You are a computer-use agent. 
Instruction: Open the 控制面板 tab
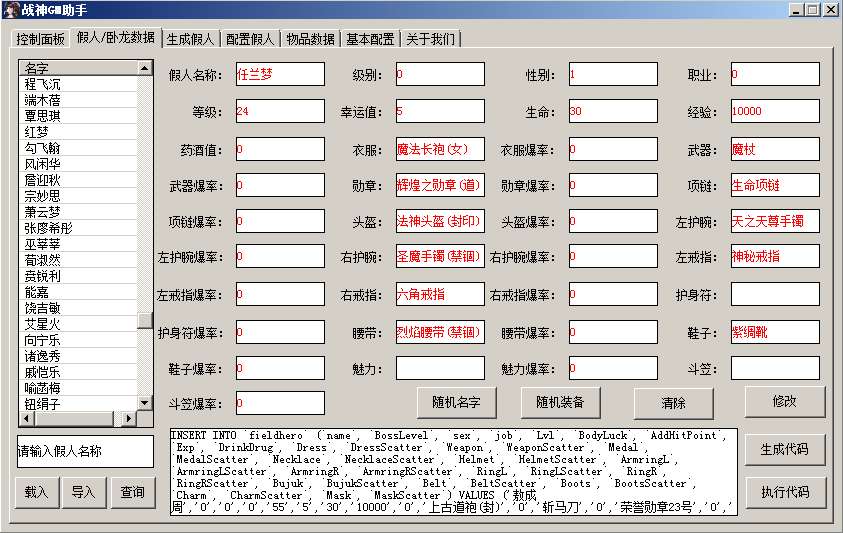[x=40, y=39]
